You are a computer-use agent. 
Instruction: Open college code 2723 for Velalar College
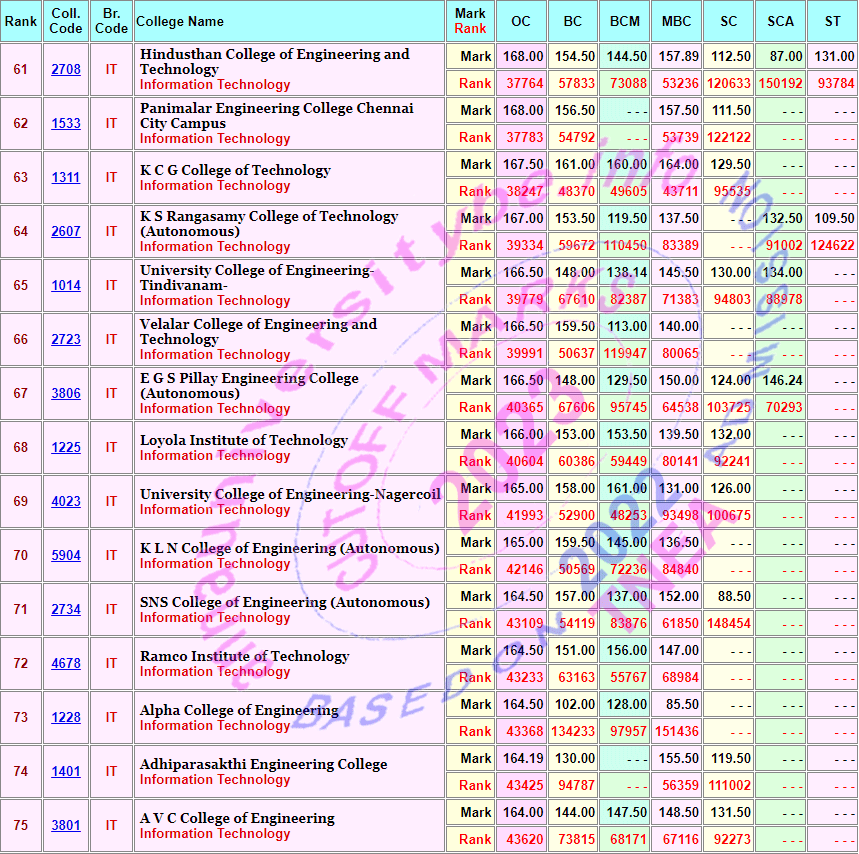pos(66,340)
